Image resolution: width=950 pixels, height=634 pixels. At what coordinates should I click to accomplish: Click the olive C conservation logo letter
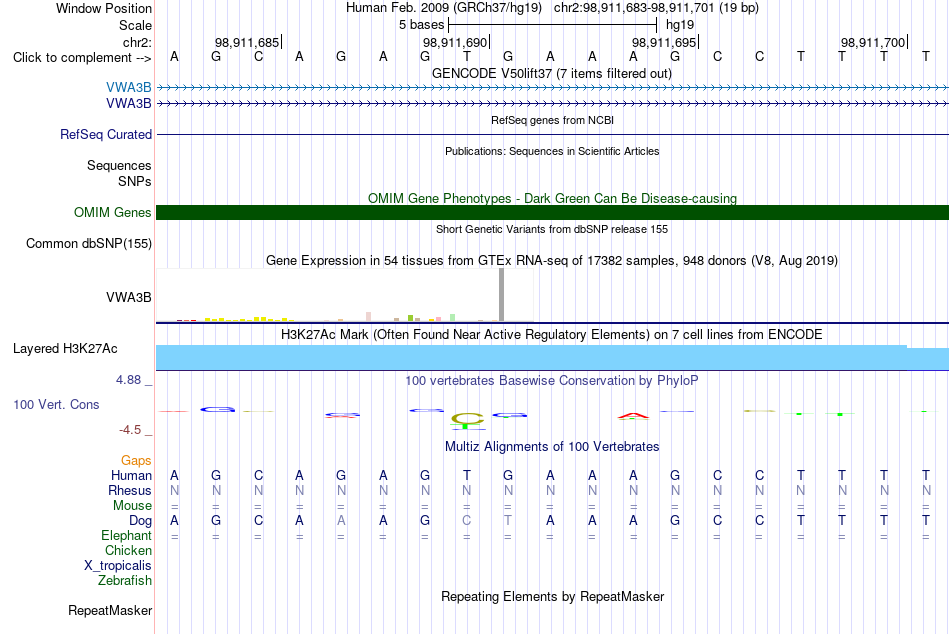click(467, 418)
